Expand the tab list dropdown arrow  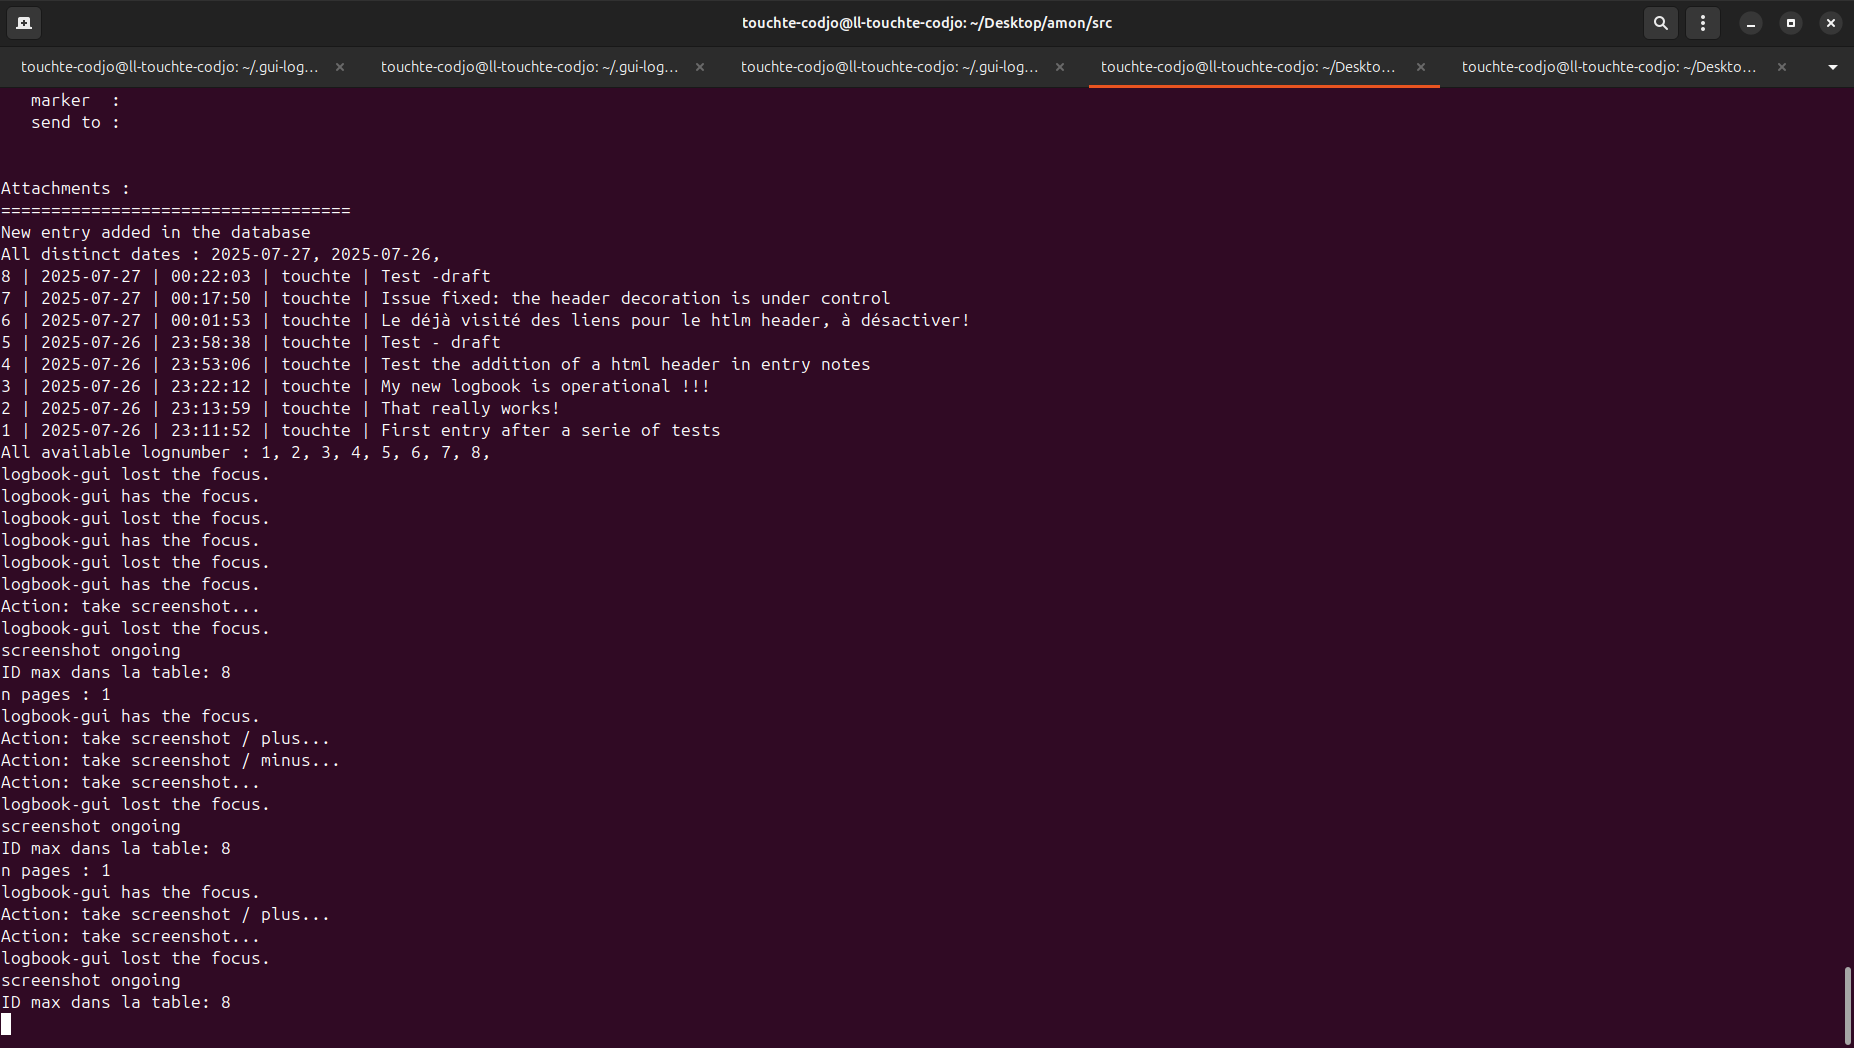click(x=1833, y=67)
